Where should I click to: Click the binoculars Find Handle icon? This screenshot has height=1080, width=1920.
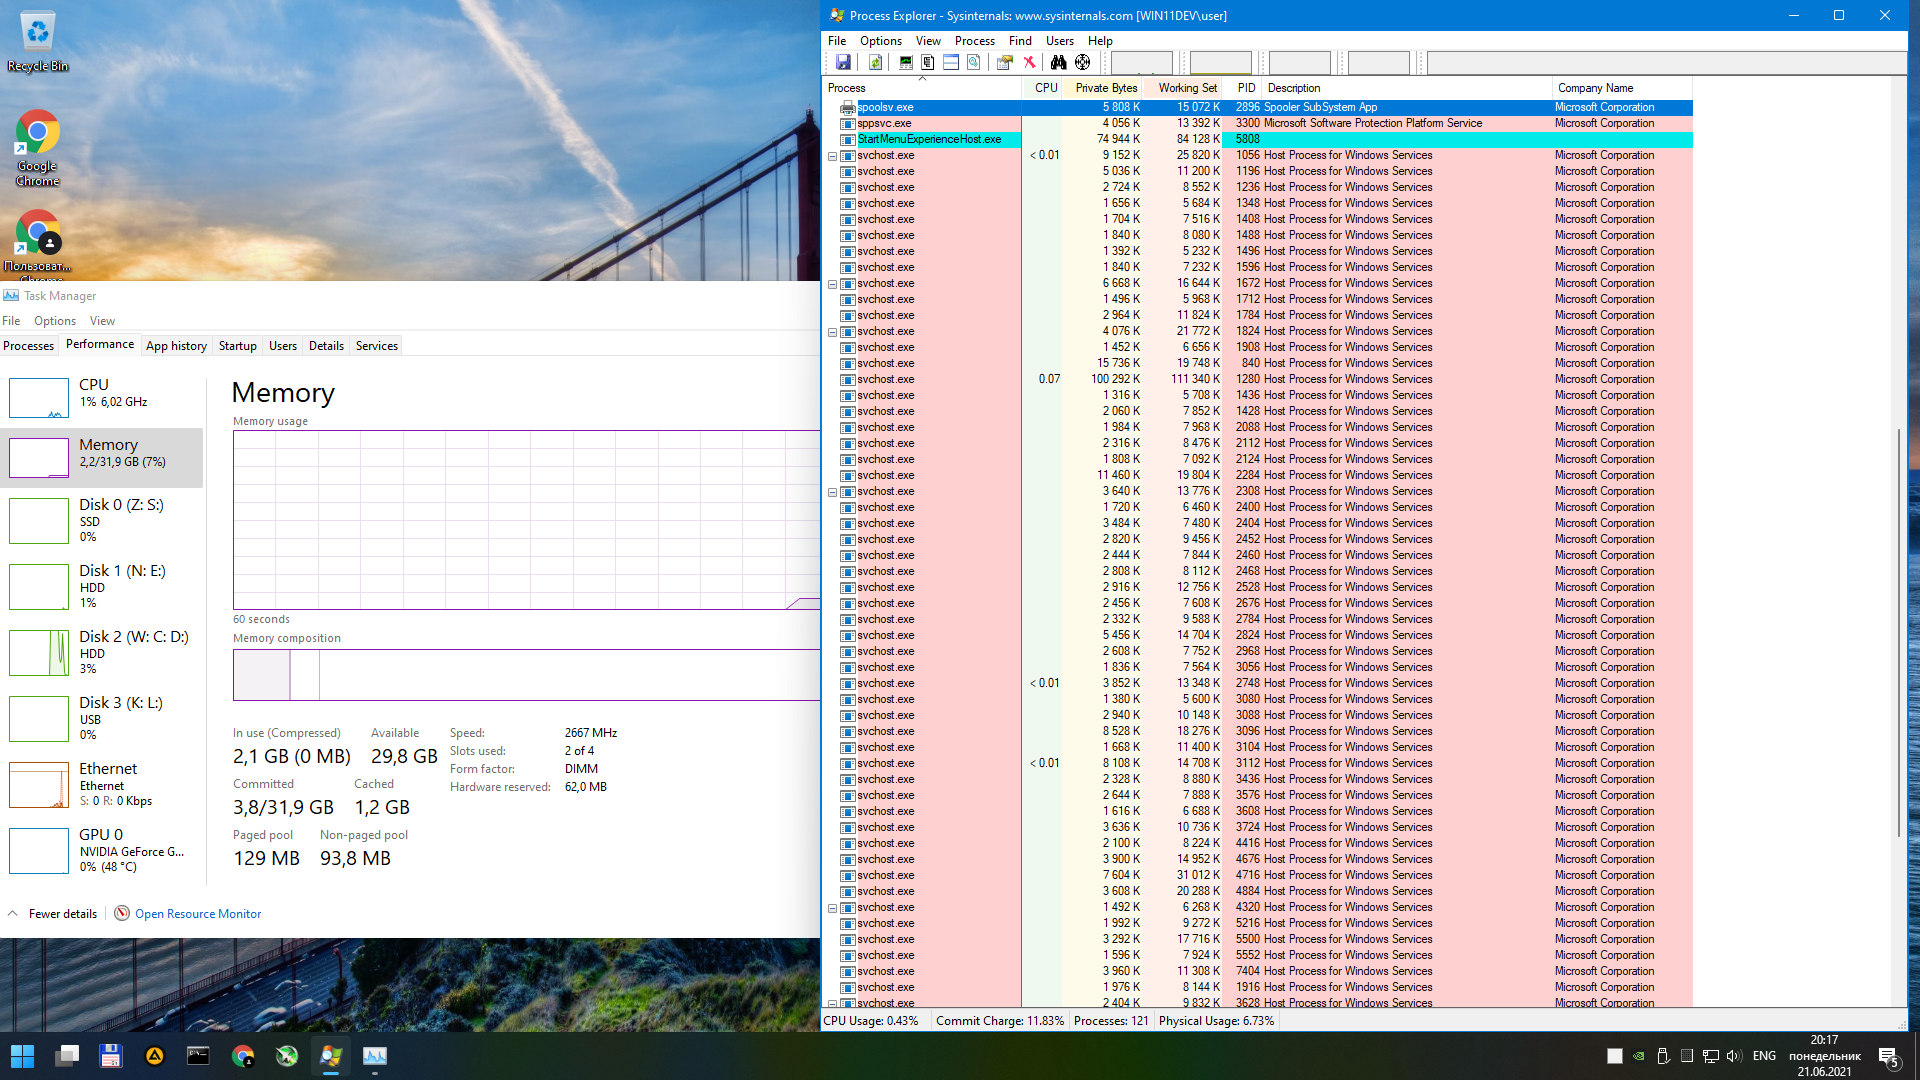[1058, 62]
